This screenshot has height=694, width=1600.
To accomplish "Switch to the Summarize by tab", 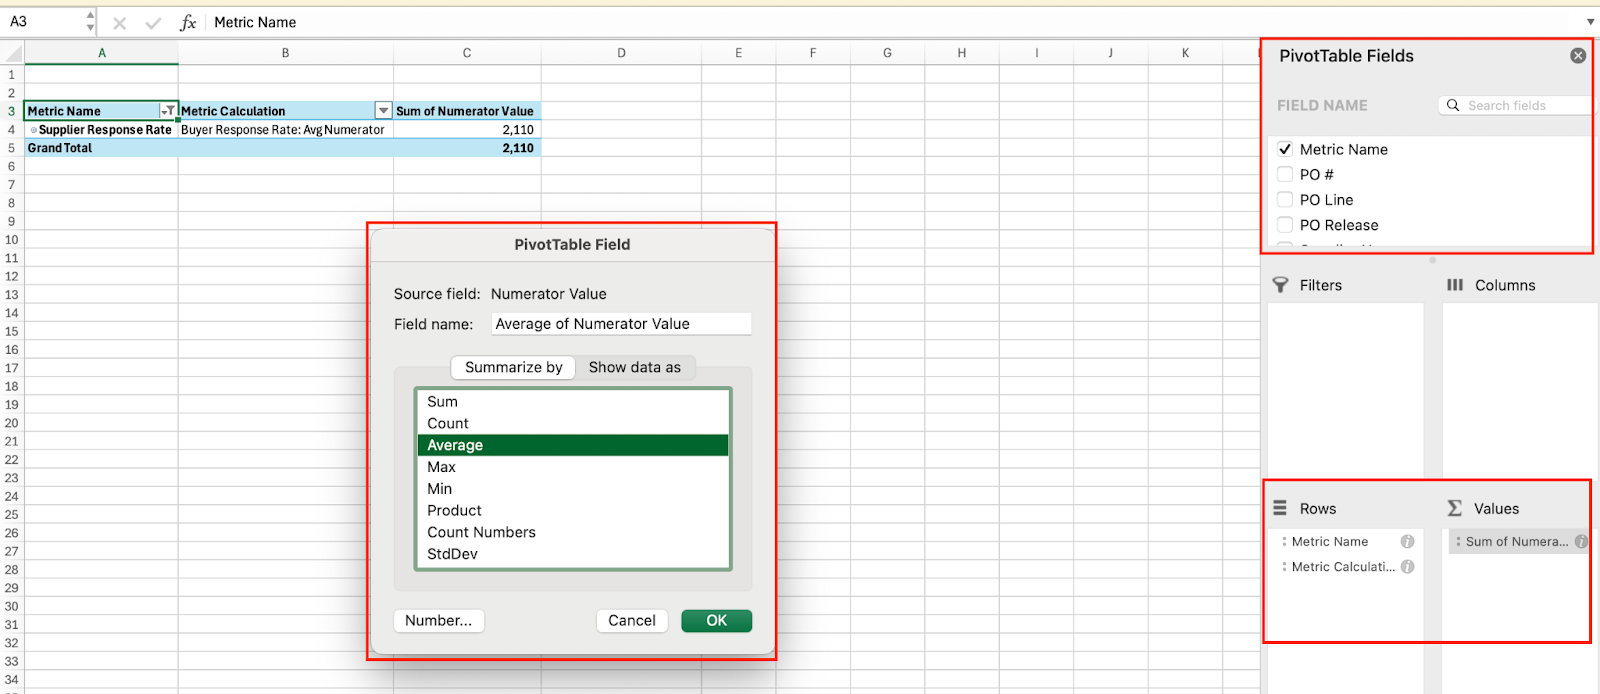I will click(514, 367).
